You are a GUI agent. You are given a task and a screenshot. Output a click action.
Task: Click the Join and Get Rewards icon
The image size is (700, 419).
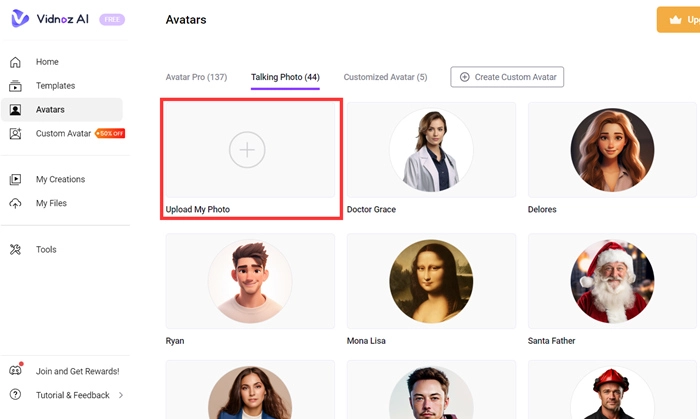pos(15,371)
